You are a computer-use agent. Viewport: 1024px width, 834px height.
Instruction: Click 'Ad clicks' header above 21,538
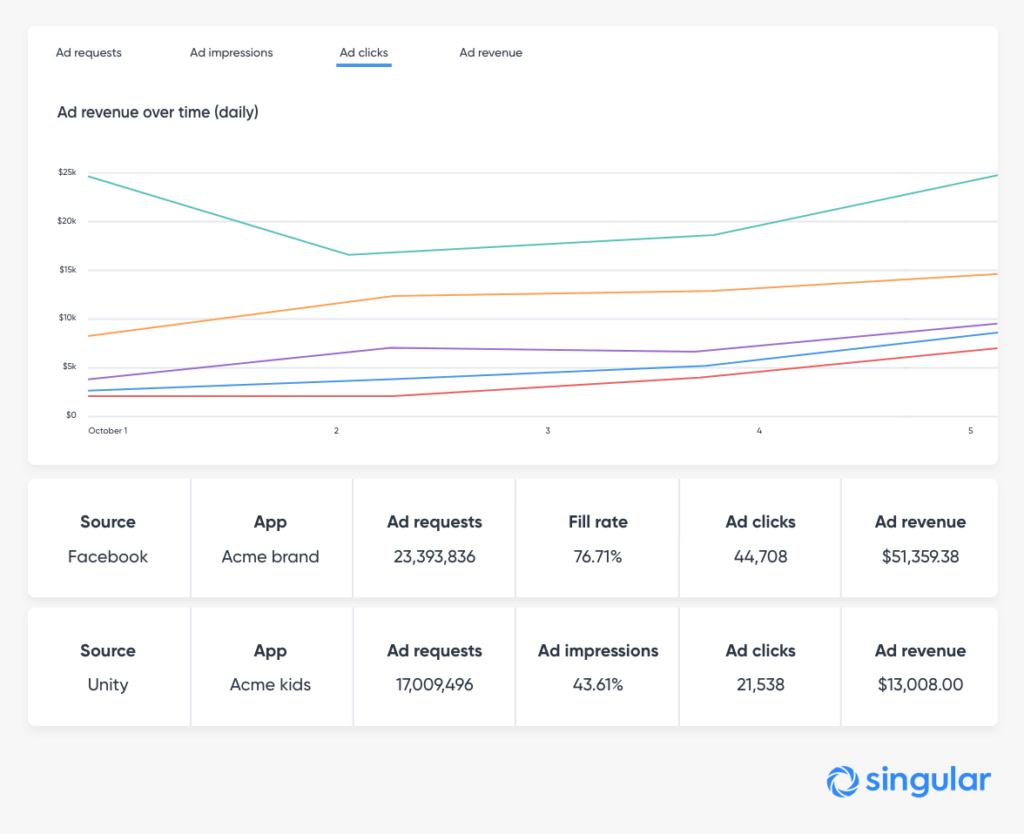click(x=760, y=650)
